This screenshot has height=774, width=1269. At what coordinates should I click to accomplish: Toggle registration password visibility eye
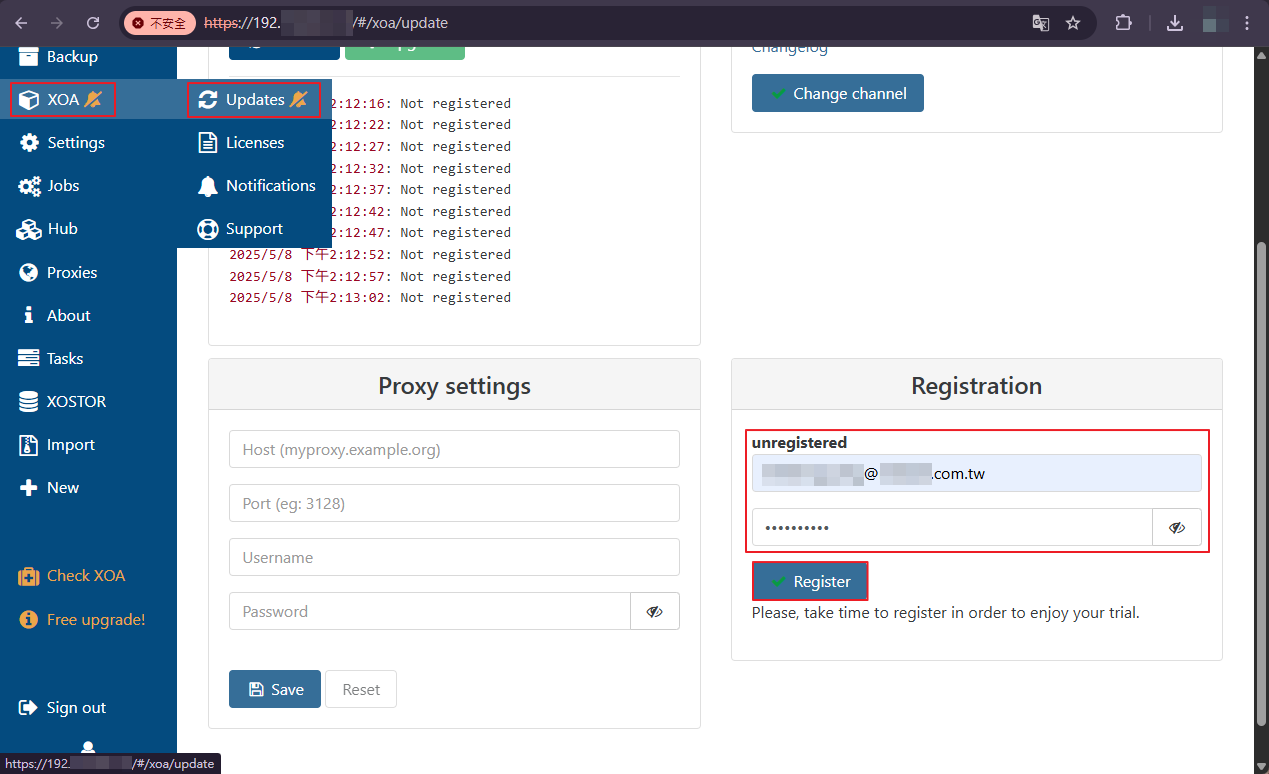1177,527
